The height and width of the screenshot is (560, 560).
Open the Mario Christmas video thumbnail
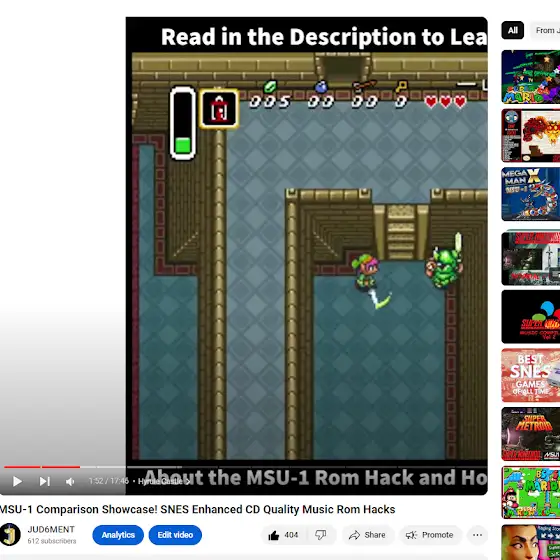531,77
